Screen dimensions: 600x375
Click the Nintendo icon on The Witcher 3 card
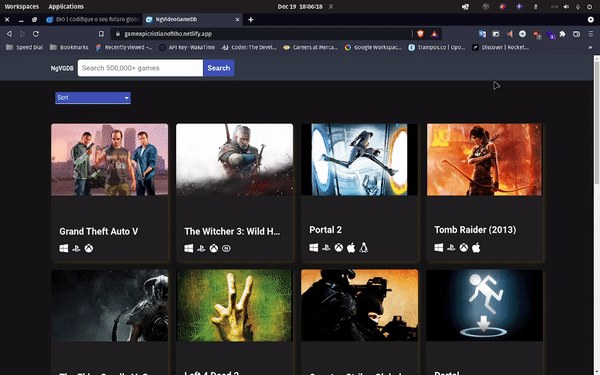coord(226,248)
